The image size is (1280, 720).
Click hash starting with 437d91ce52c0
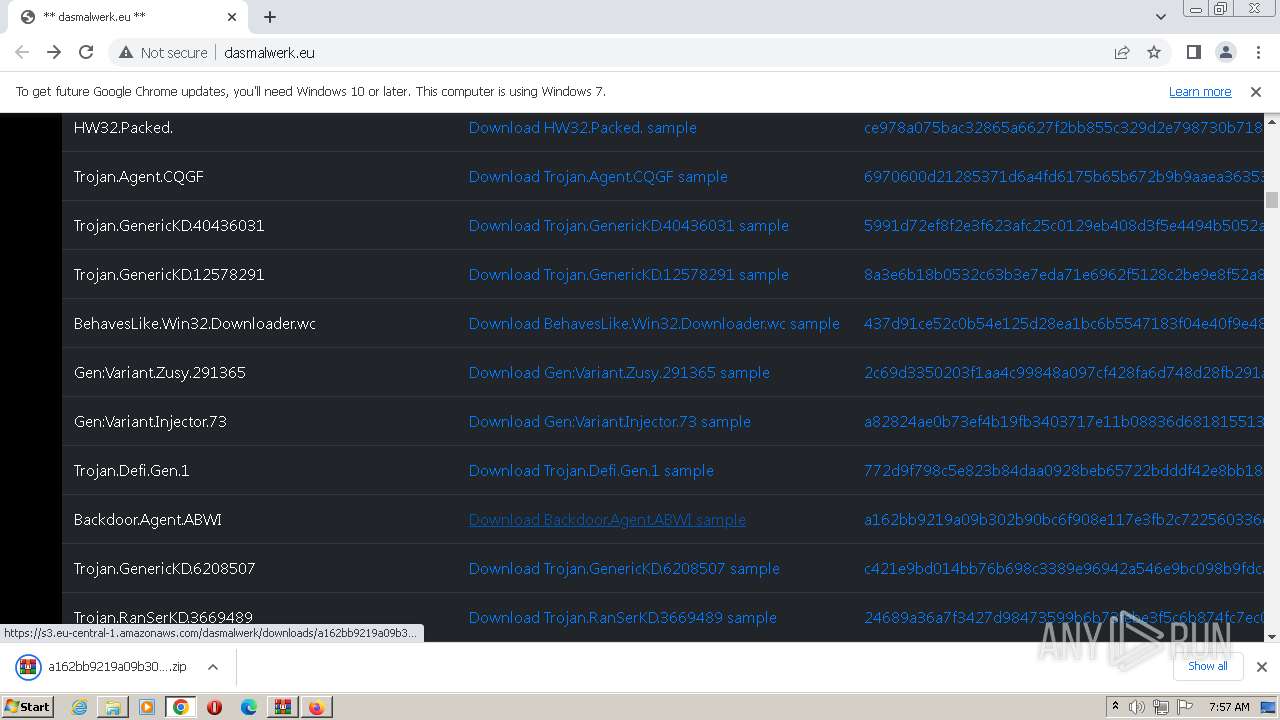click(x=1064, y=323)
